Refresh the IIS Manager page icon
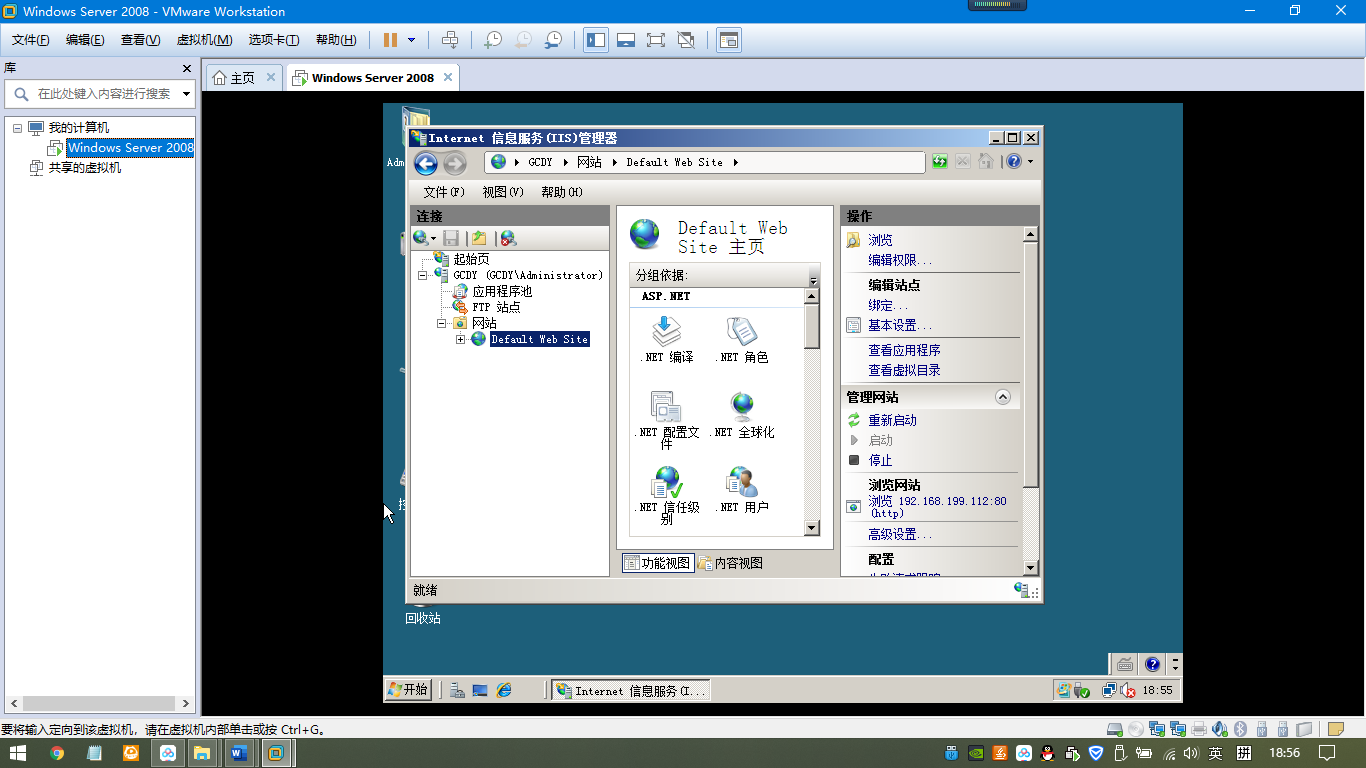Viewport: 1366px width, 768px height. [x=940, y=161]
